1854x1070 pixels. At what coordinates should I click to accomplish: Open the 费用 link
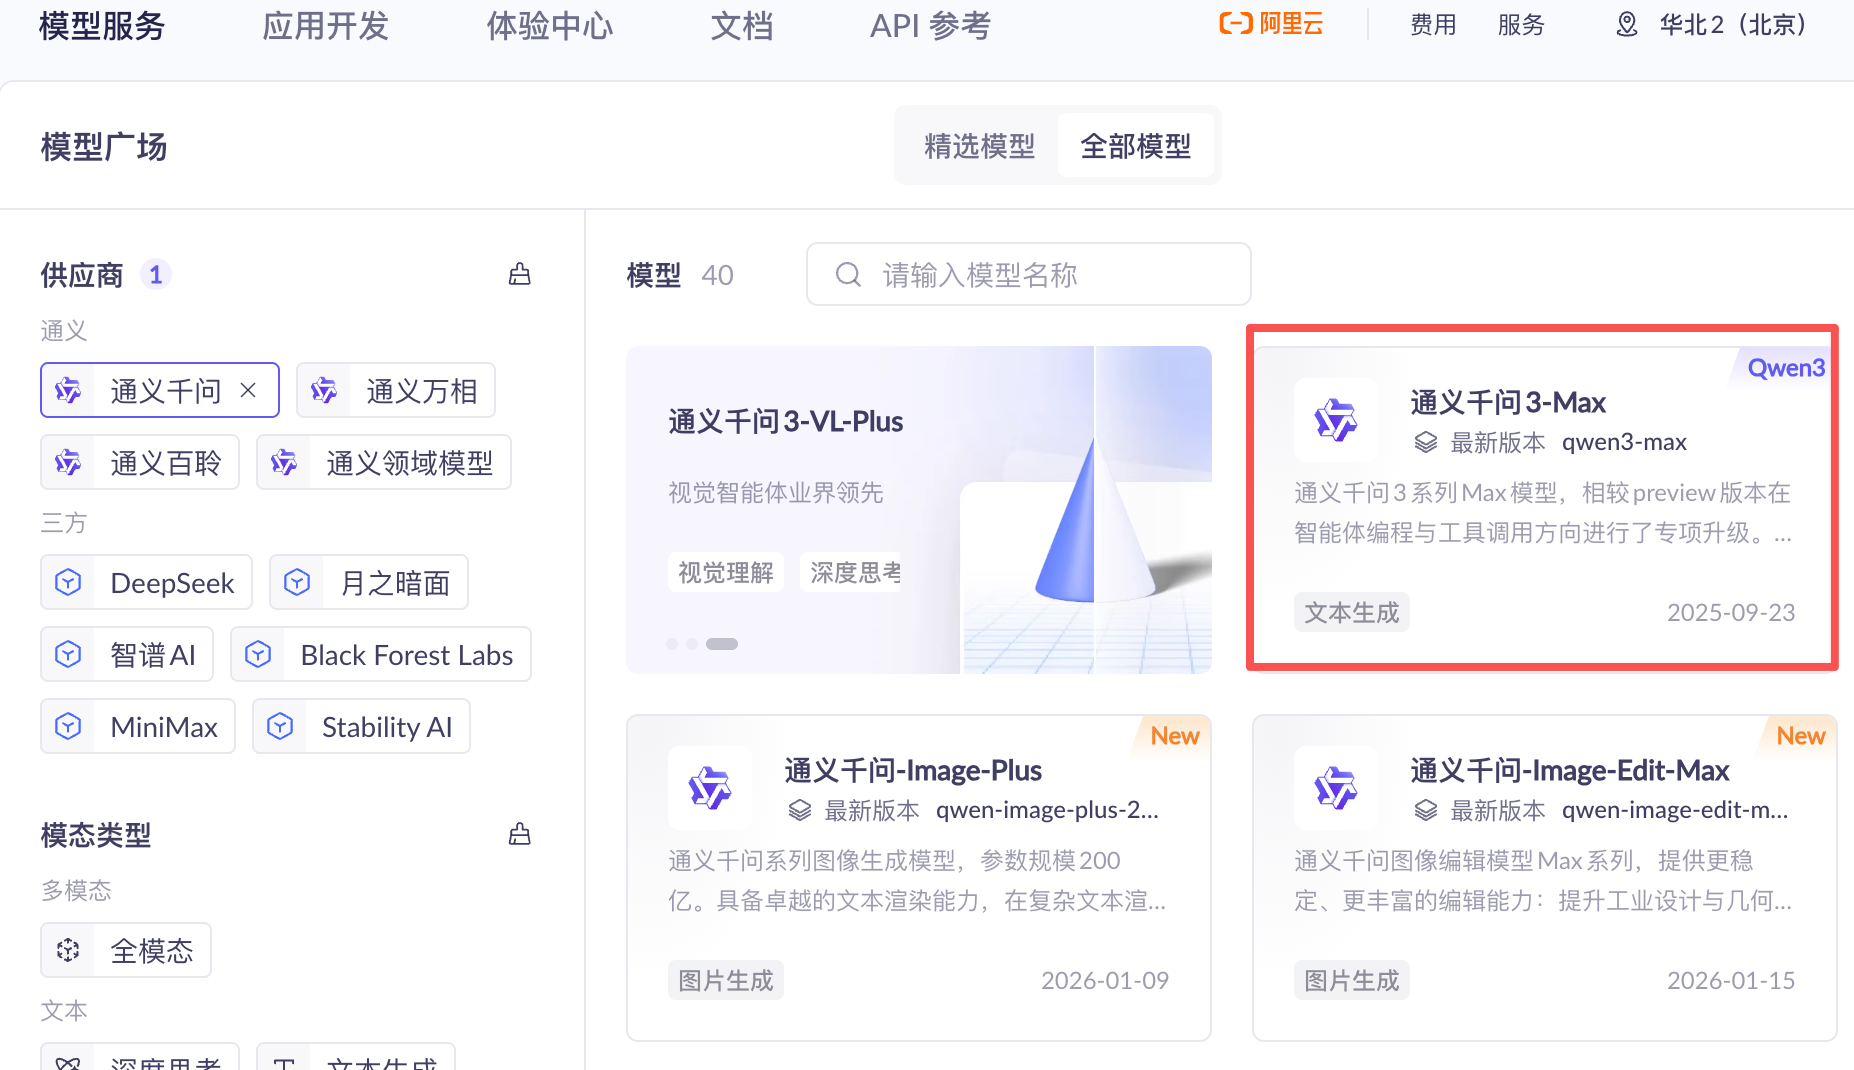pyautogui.click(x=1433, y=25)
